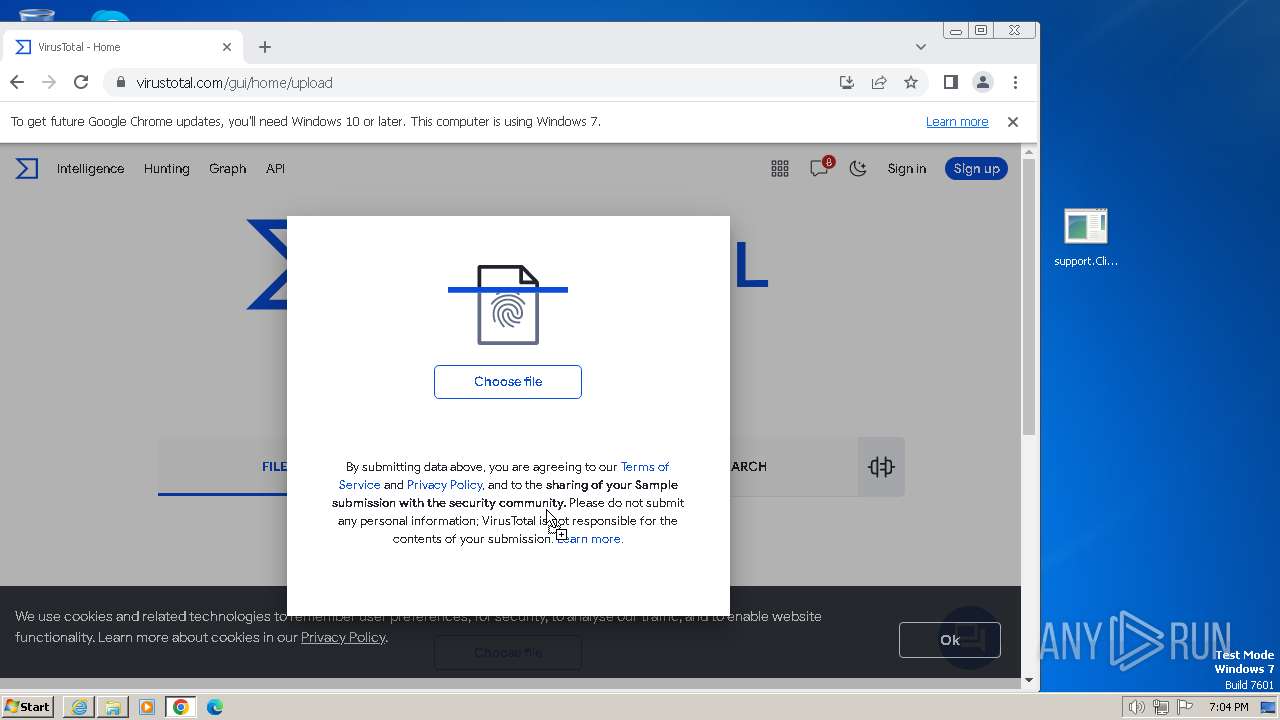Click the install app icon in address bar
1280x720 pixels.
847,83
